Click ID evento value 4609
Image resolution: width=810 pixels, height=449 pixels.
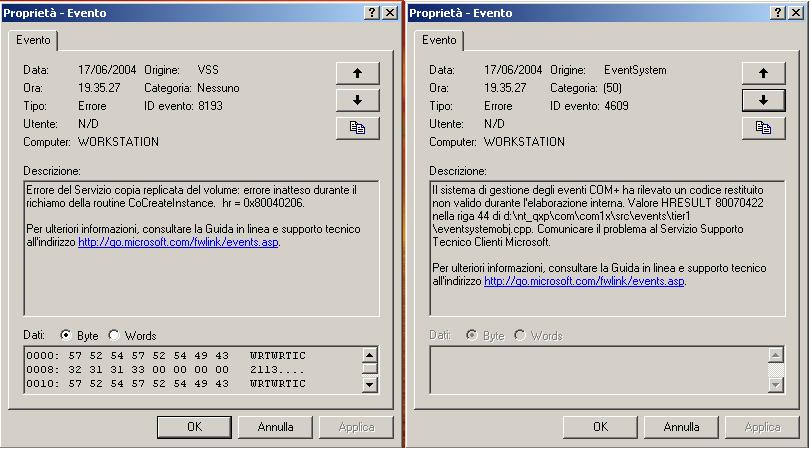(x=616, y=106)
